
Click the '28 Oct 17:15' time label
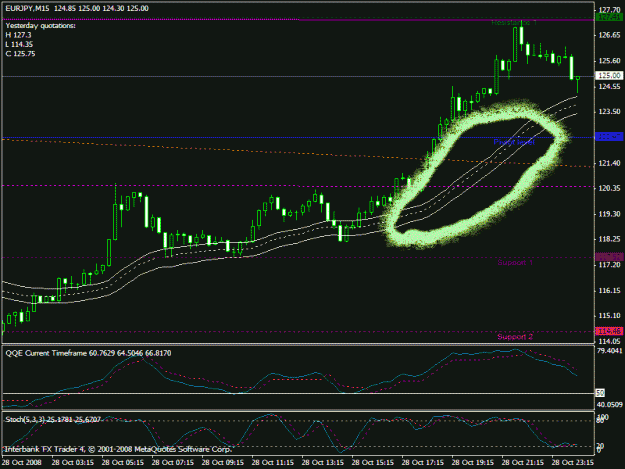423,463
